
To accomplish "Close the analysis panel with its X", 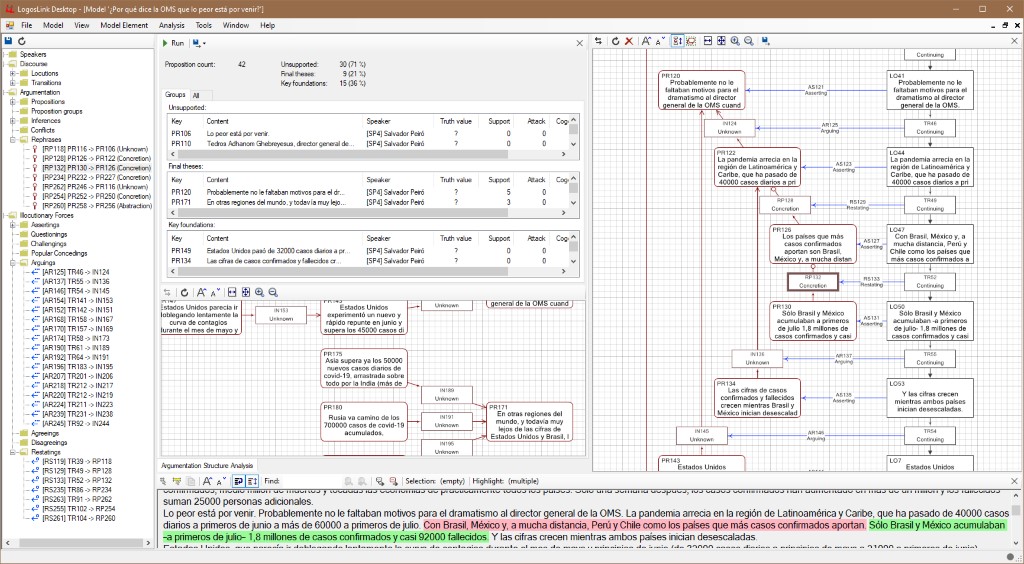I will pos(579,43).
